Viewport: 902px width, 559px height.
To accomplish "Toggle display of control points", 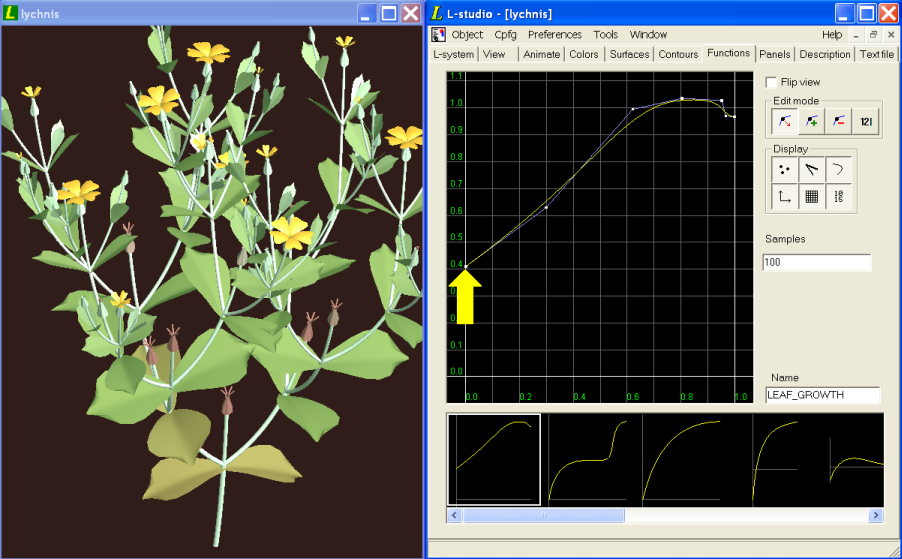I will tap(785, 170).
